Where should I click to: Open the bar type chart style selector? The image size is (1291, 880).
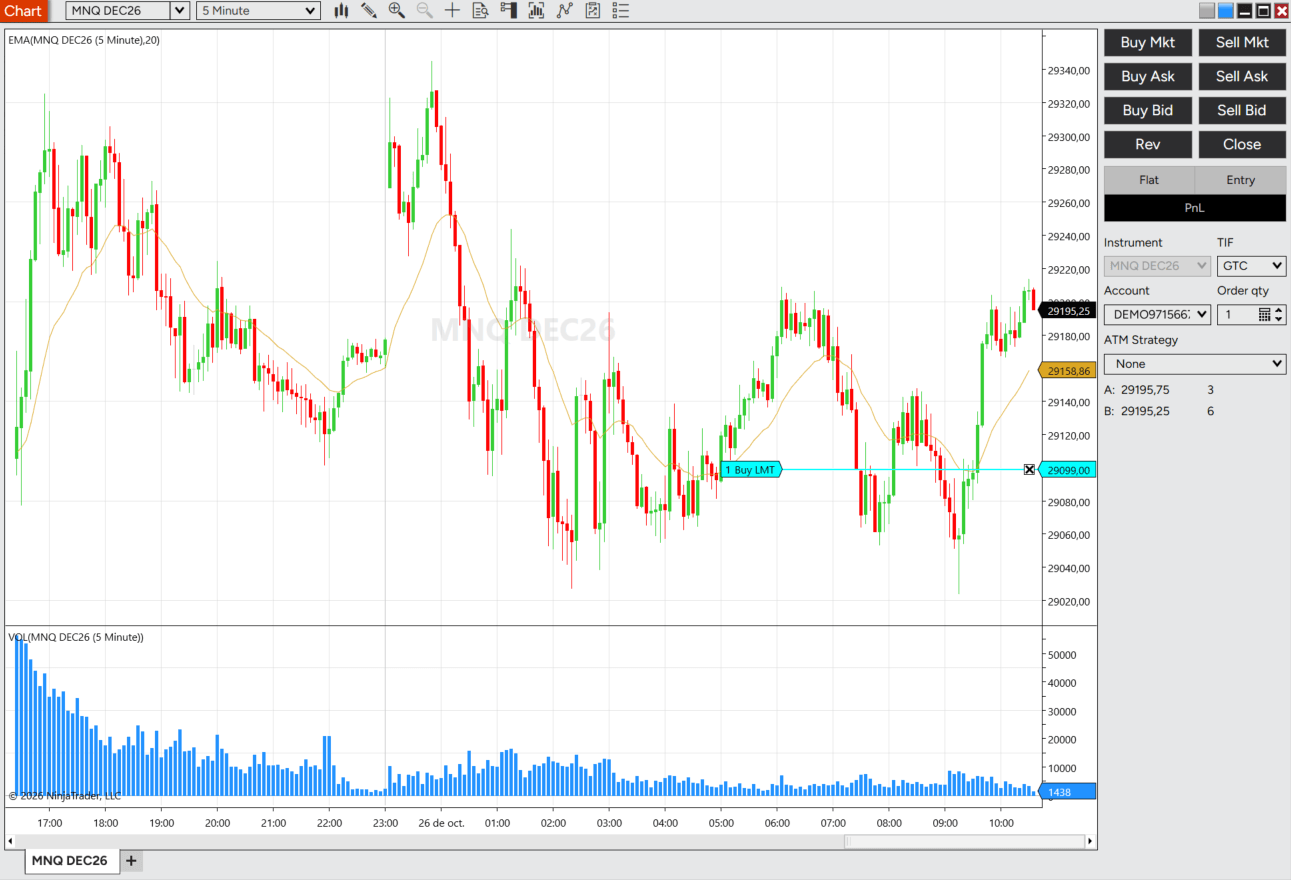(341, 10)
